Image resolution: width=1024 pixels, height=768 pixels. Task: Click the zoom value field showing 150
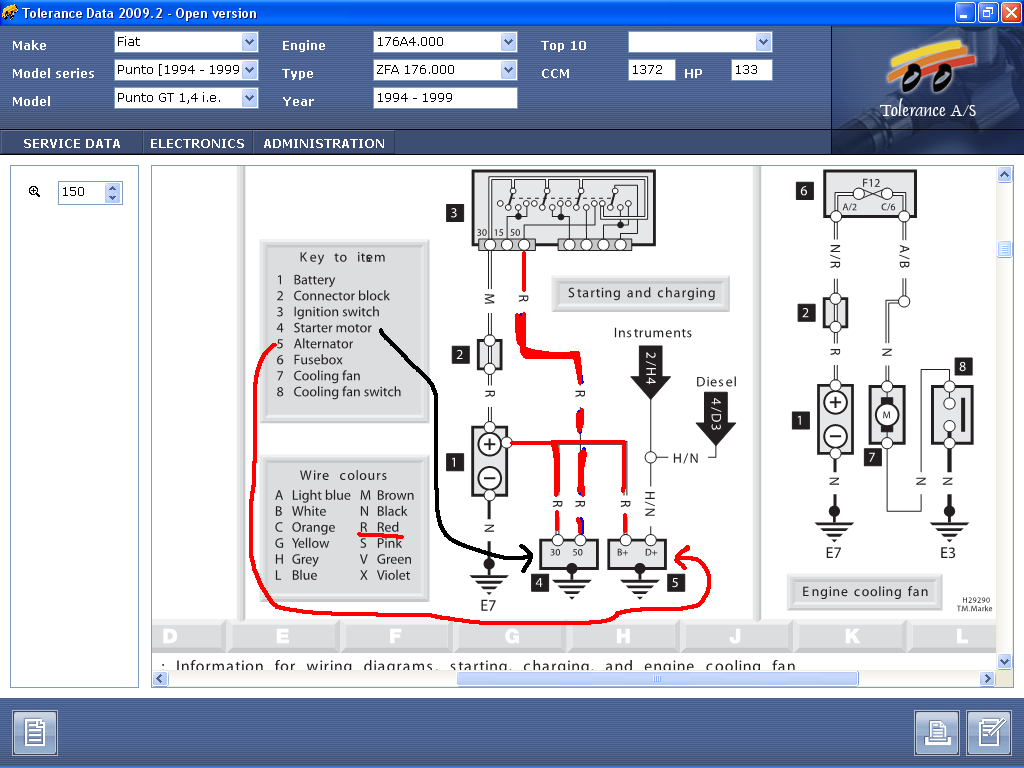point(82,192)
